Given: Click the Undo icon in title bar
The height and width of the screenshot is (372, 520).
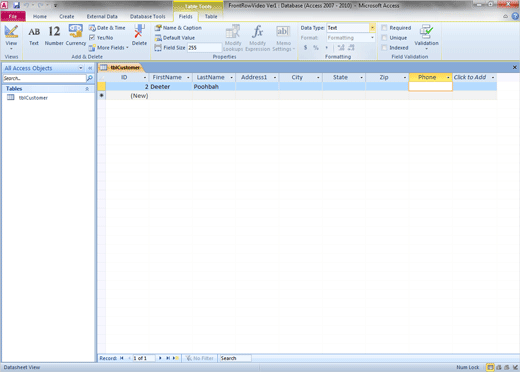Looking at the screenshot, I should click(26, 5).
